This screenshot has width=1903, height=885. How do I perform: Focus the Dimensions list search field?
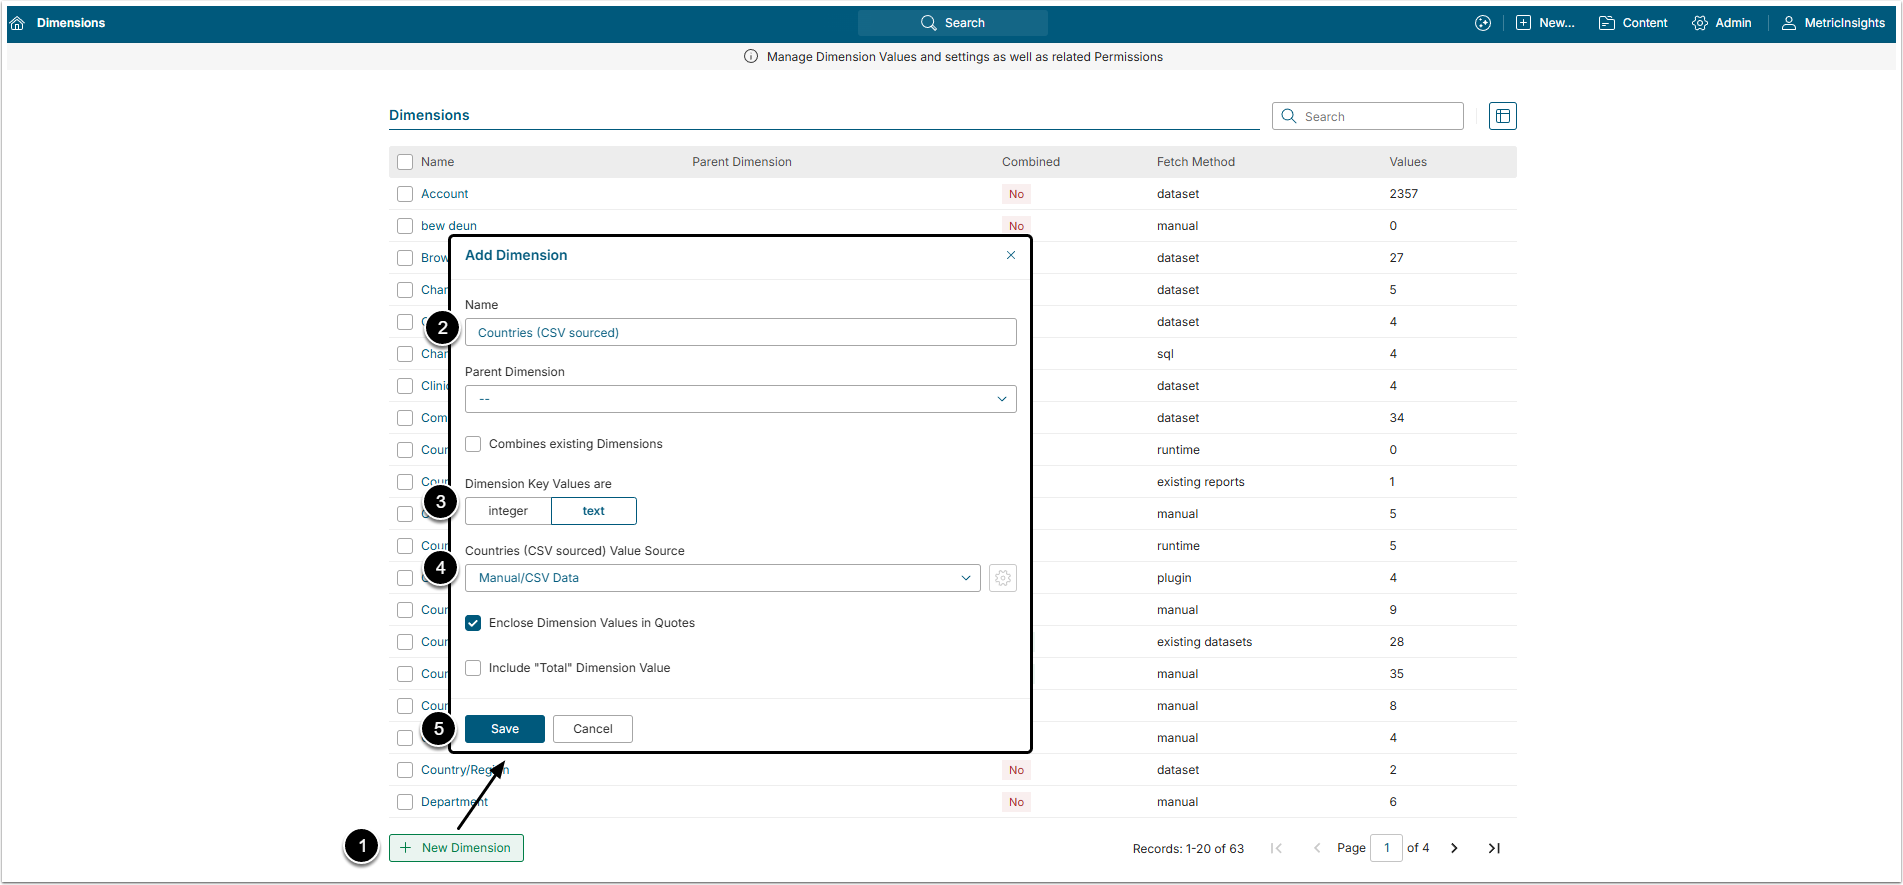click(1368, 116)
